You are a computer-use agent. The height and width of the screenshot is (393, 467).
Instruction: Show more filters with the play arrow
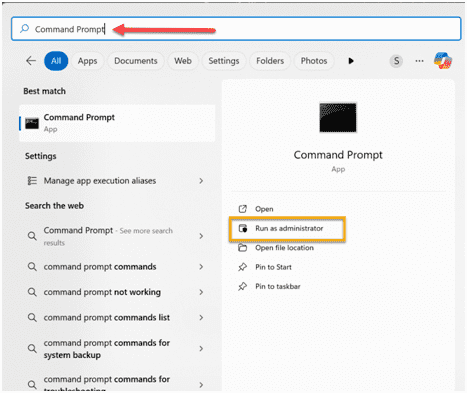[351, 61]
